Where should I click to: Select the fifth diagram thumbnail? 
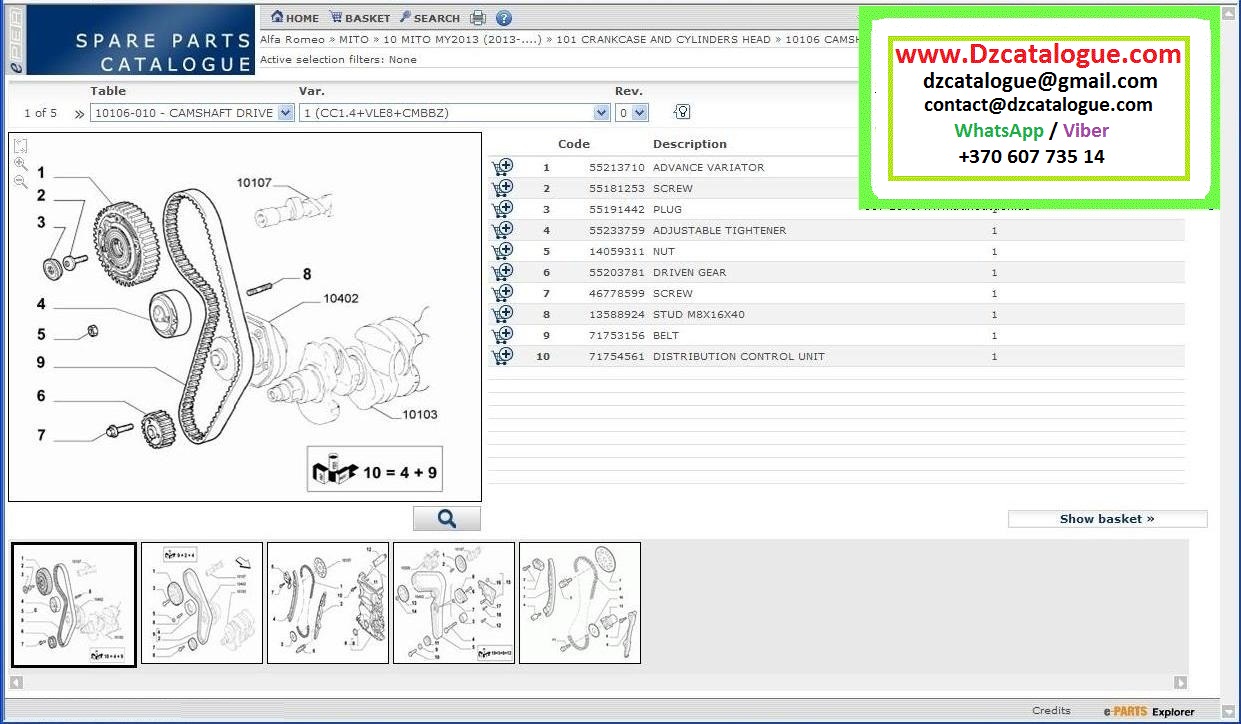click(x=580, y=603)
